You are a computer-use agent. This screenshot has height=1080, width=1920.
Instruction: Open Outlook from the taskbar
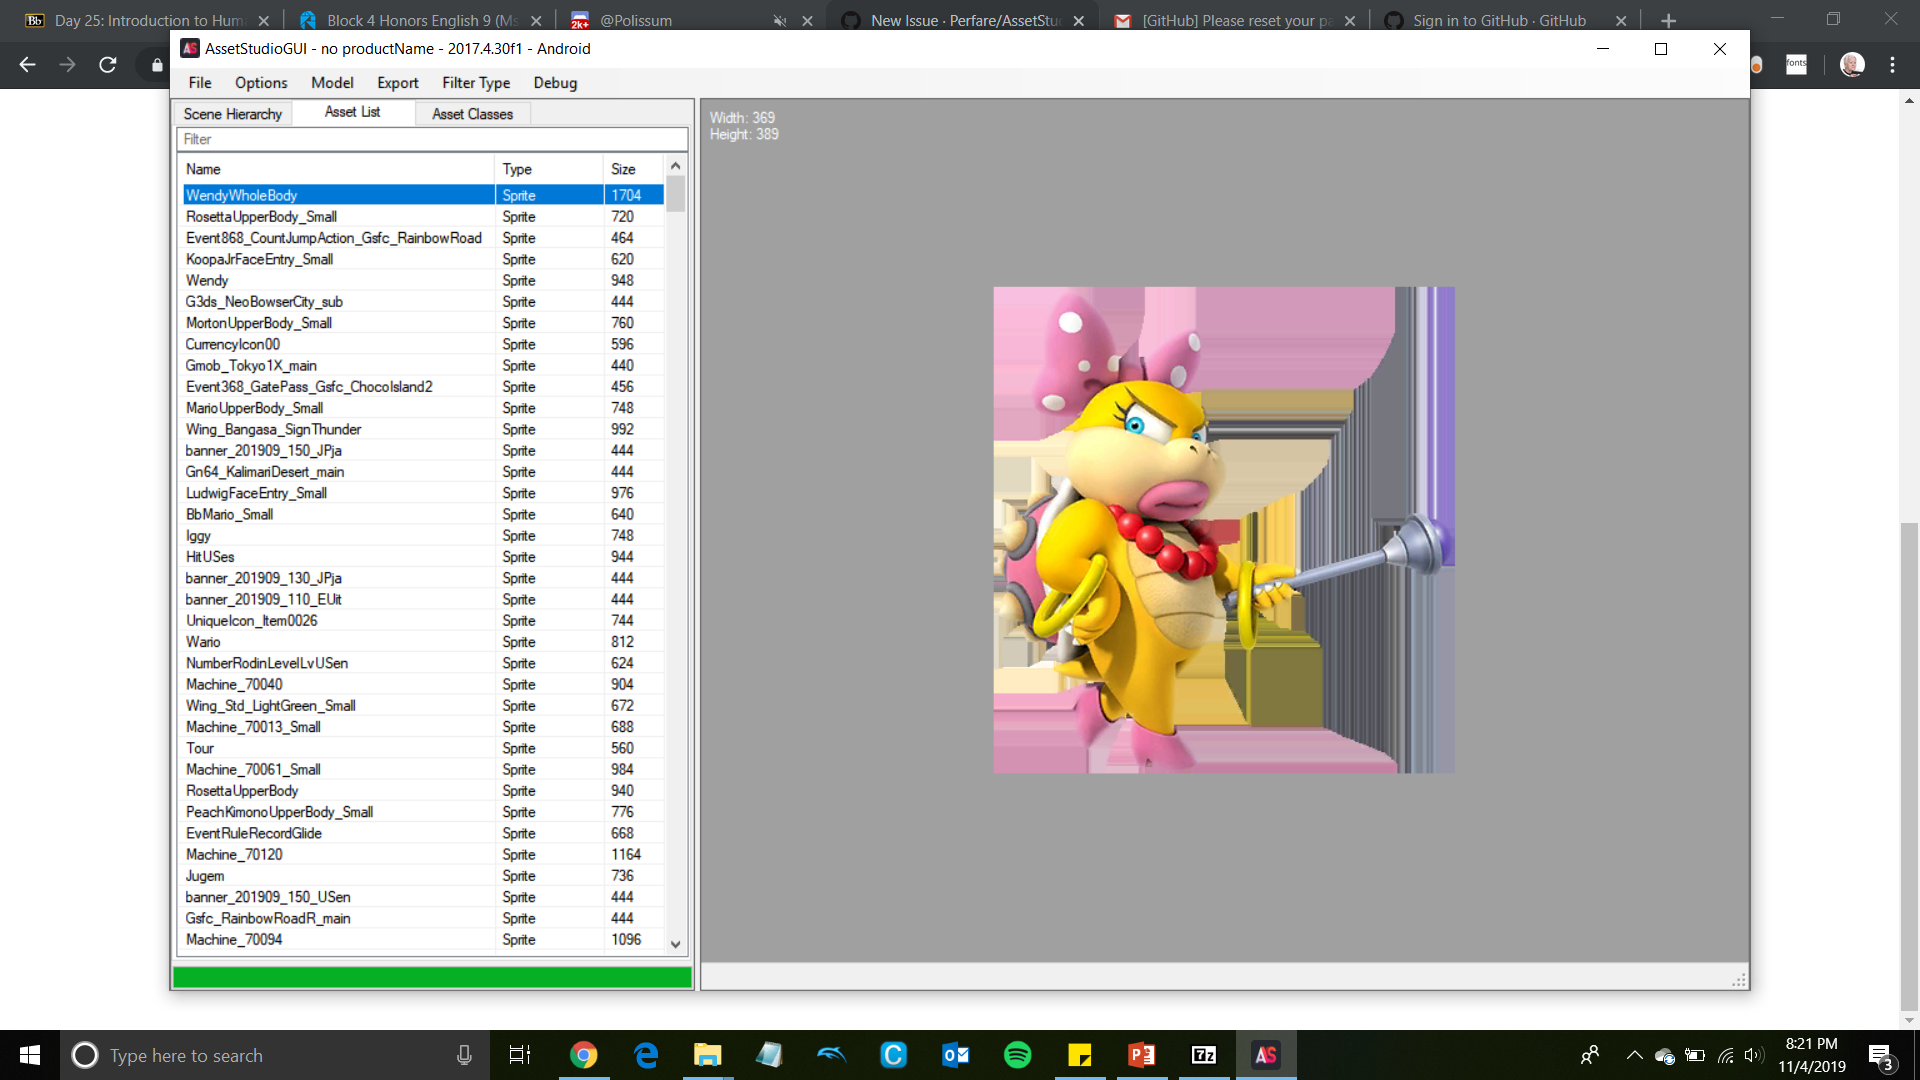coord(955,1055)
